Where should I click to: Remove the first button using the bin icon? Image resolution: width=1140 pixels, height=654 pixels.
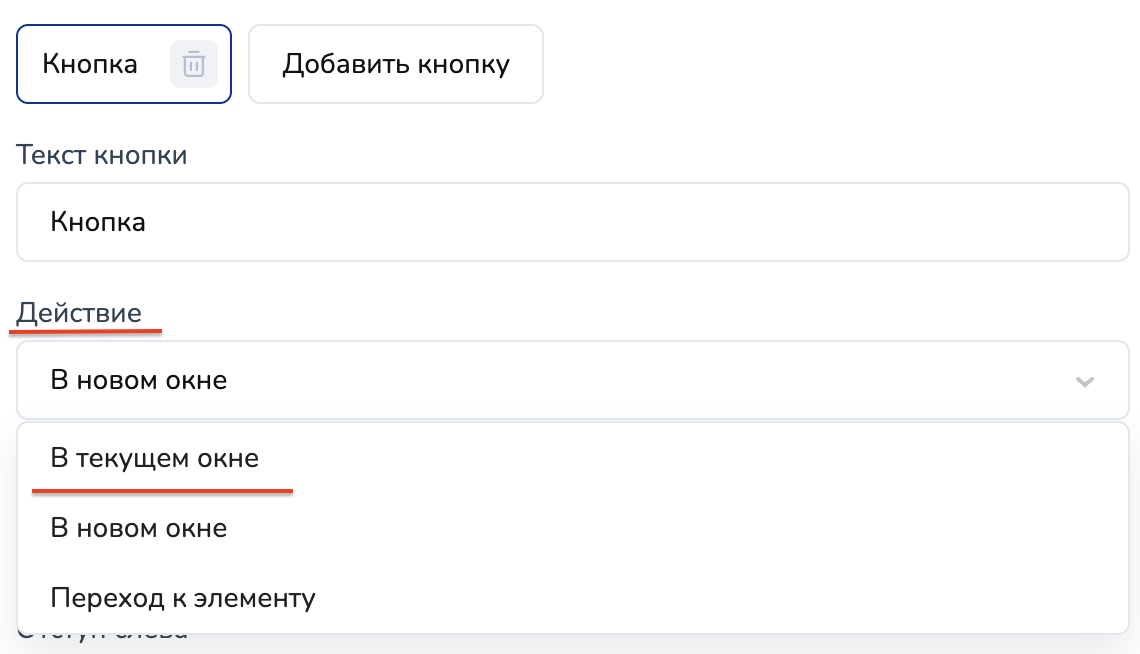pyautogui.click(x=193, y=64)
